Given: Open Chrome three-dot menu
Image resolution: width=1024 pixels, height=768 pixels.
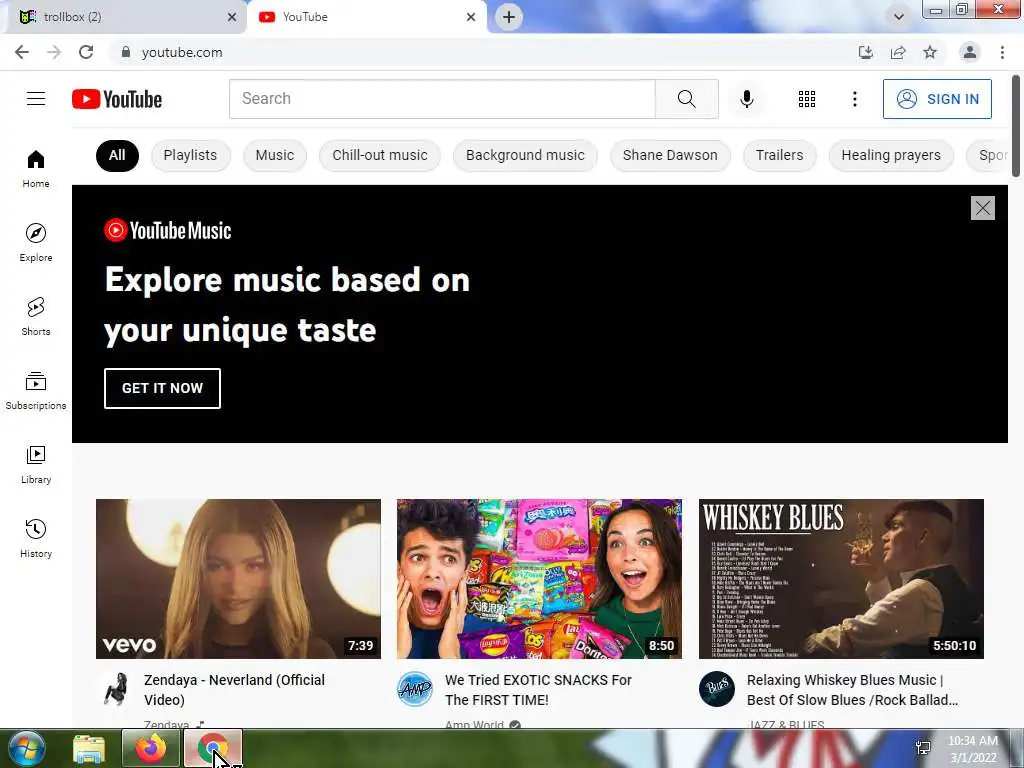Looking at the screenshot, I should [1002, 52].
